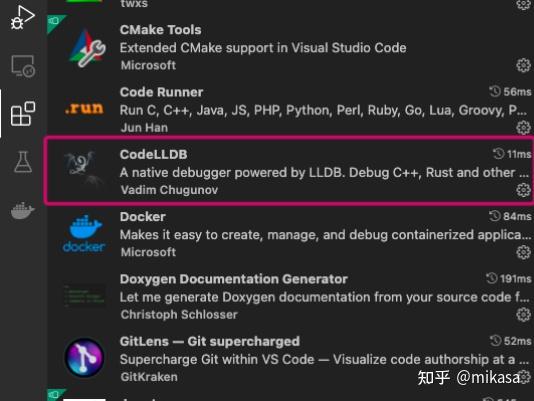Open the Docker extension title

coord(143,217)
